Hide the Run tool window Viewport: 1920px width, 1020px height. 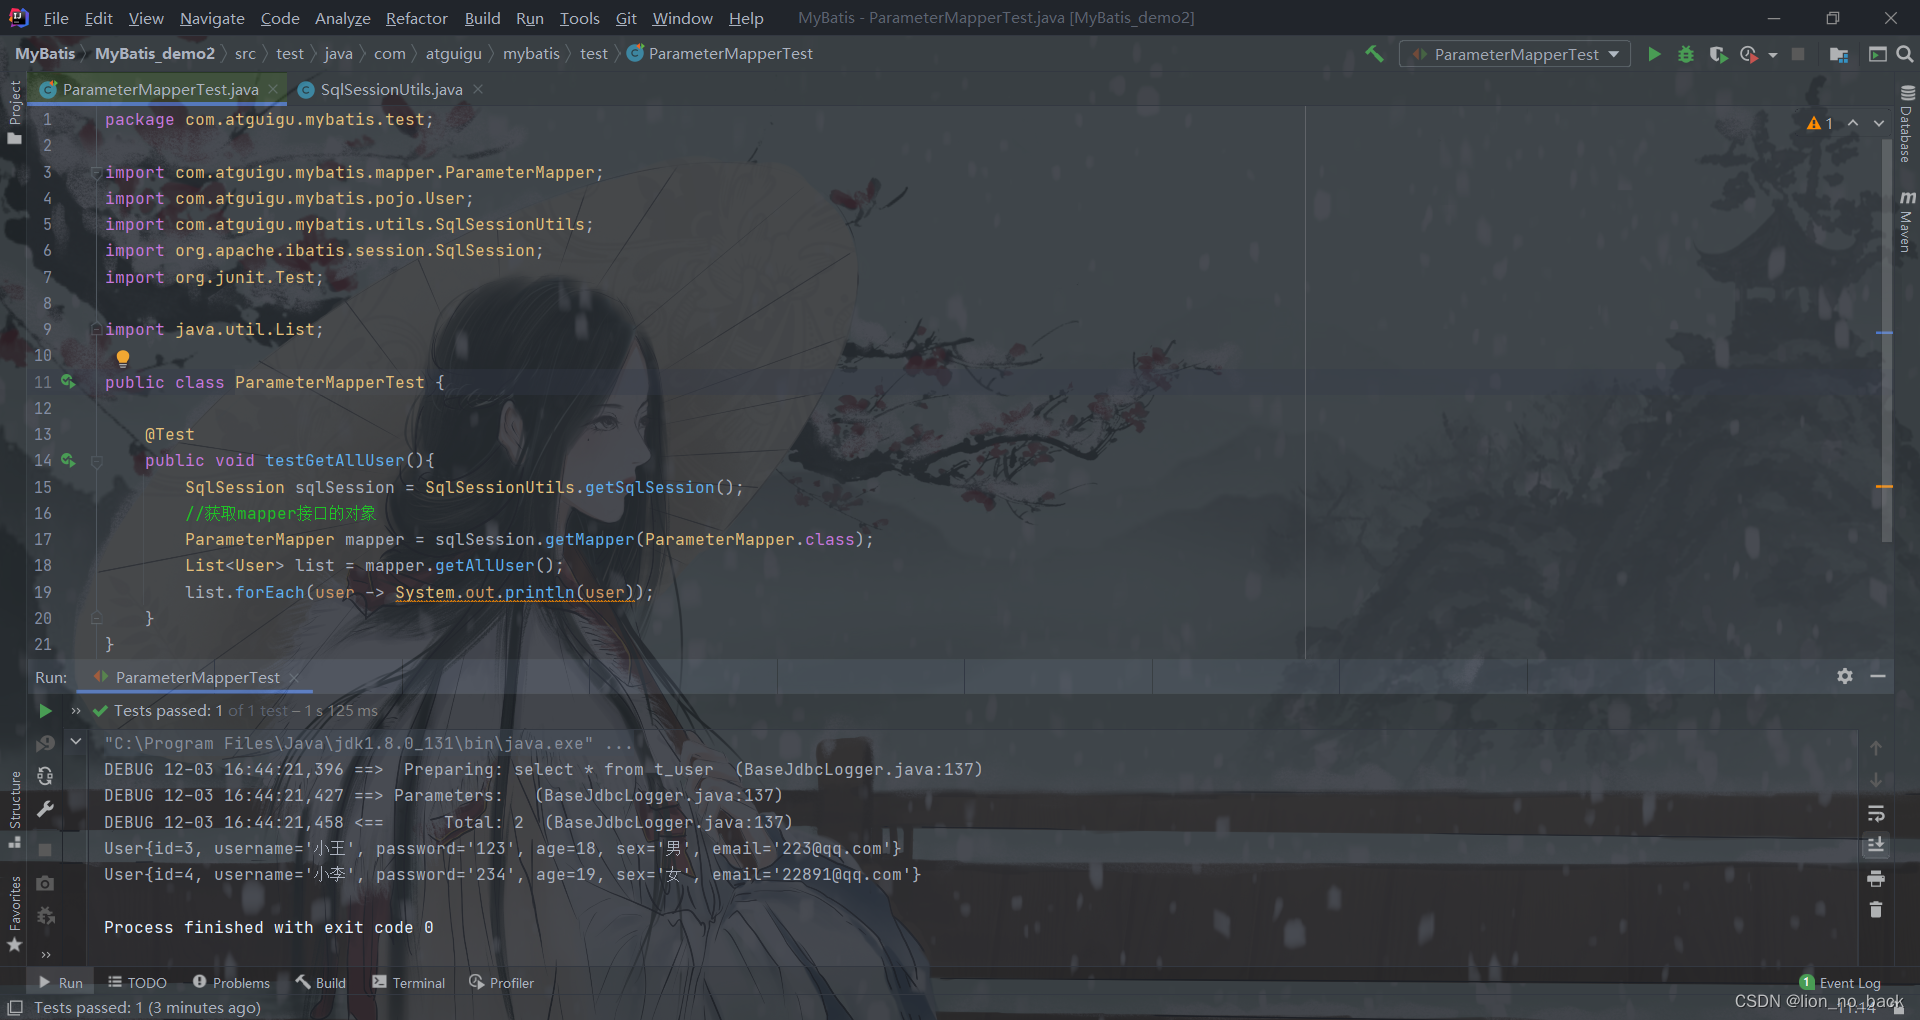[x=1878, y=676]
